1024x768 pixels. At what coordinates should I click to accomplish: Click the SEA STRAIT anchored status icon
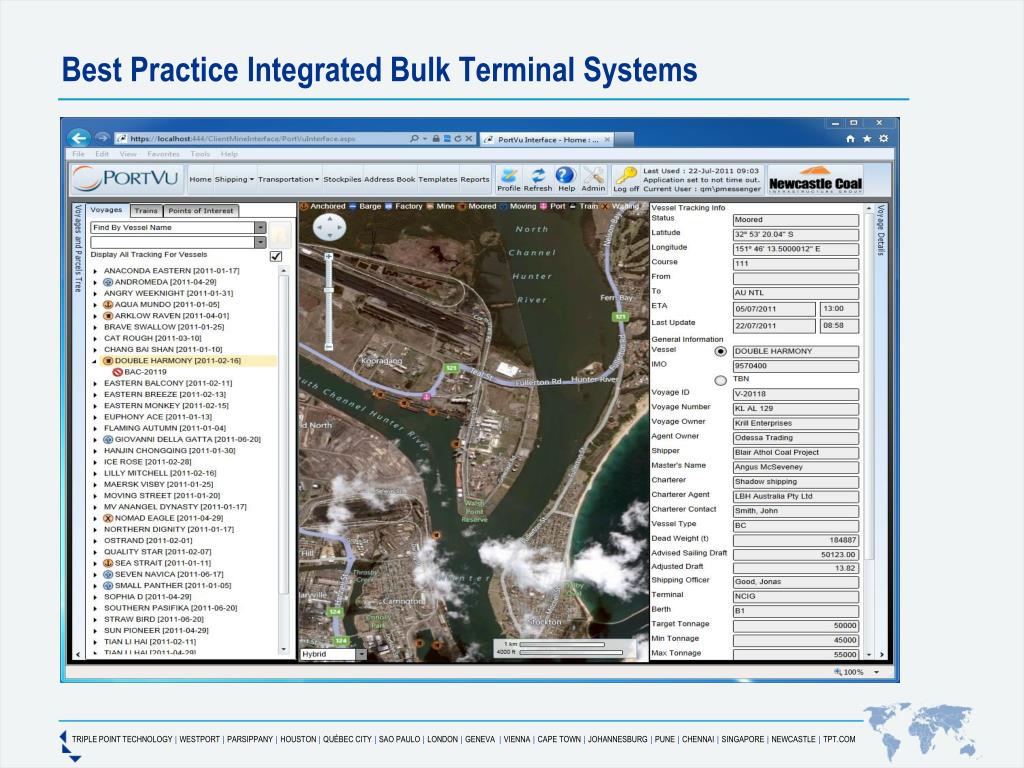[x=108, y=563]
